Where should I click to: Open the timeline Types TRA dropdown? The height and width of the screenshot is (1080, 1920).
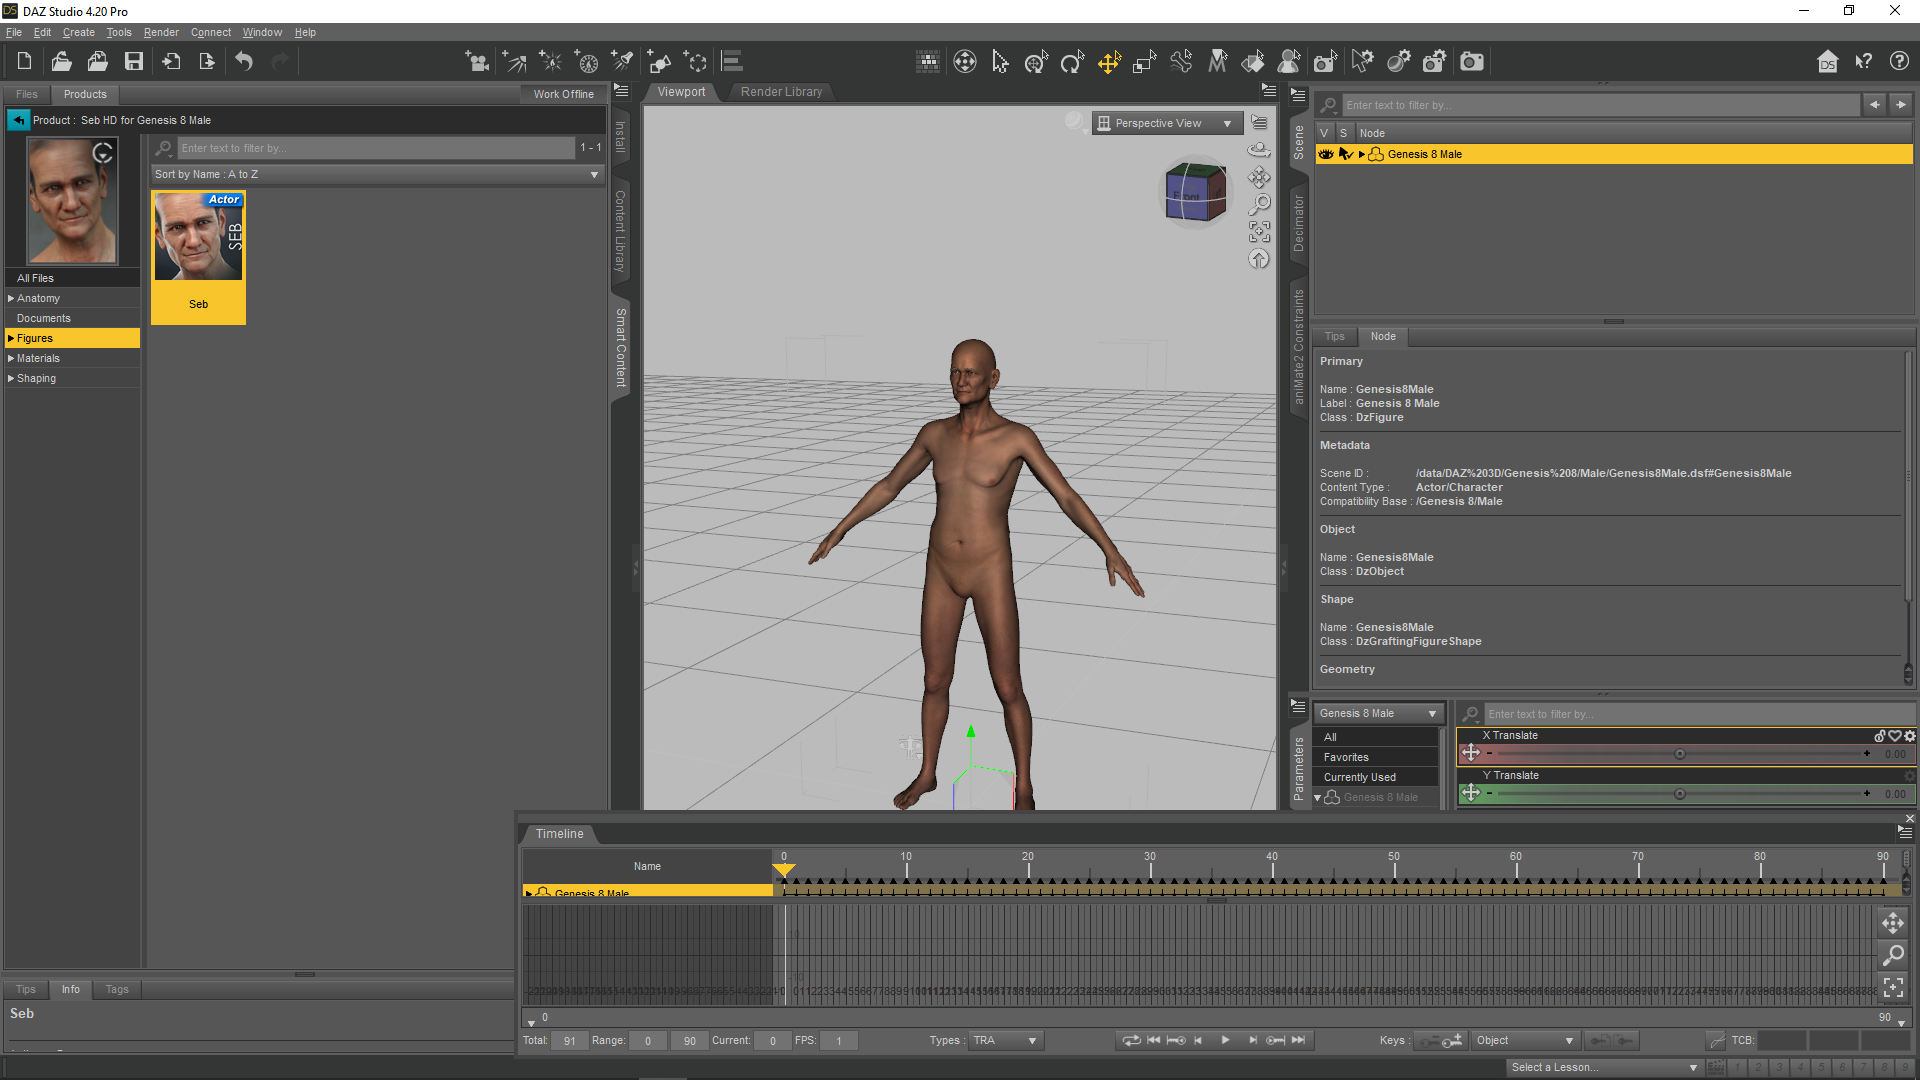1005,1041
